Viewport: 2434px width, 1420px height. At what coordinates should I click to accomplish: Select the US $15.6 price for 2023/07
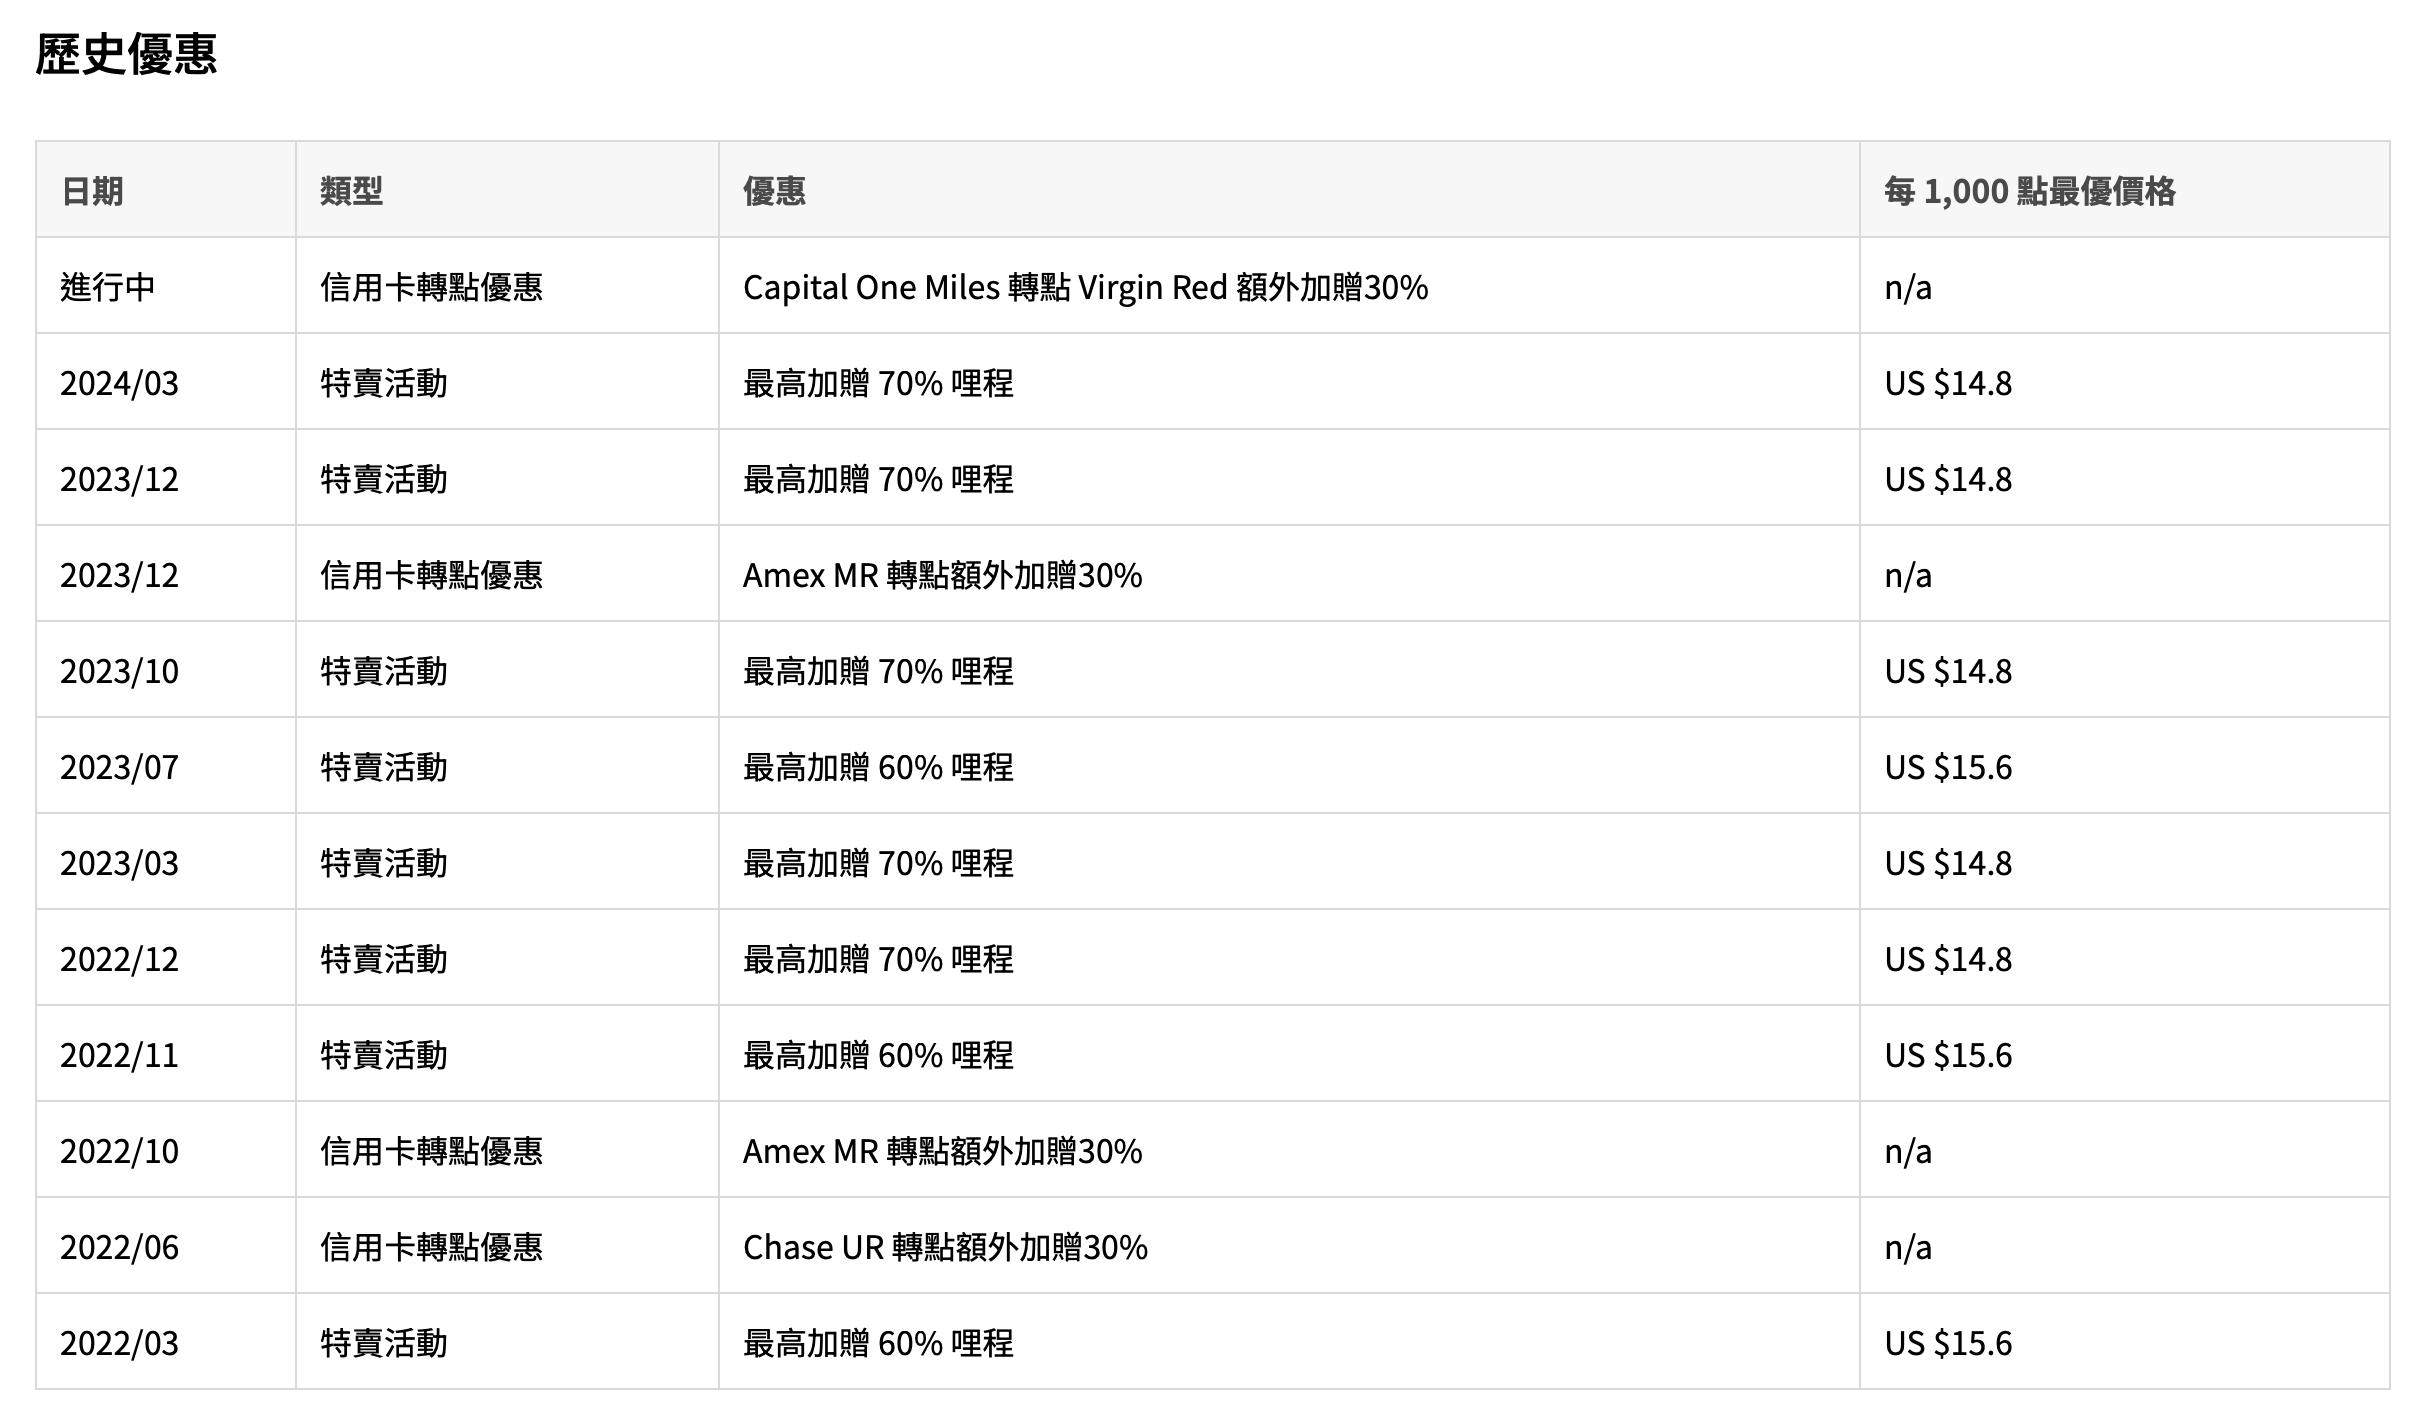(1947, 767)
